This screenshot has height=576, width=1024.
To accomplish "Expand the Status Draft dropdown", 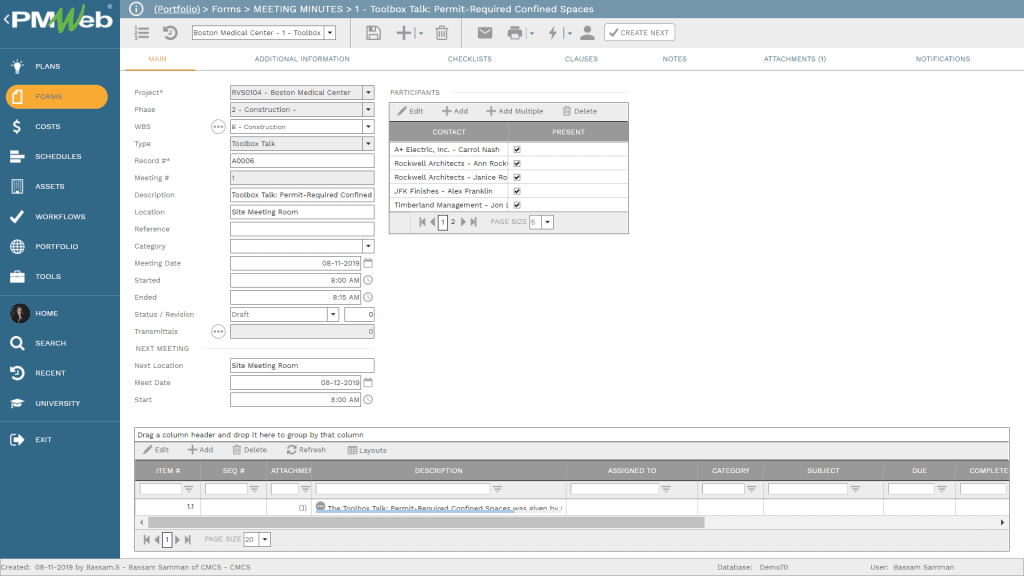I will [x=333, y=315].
